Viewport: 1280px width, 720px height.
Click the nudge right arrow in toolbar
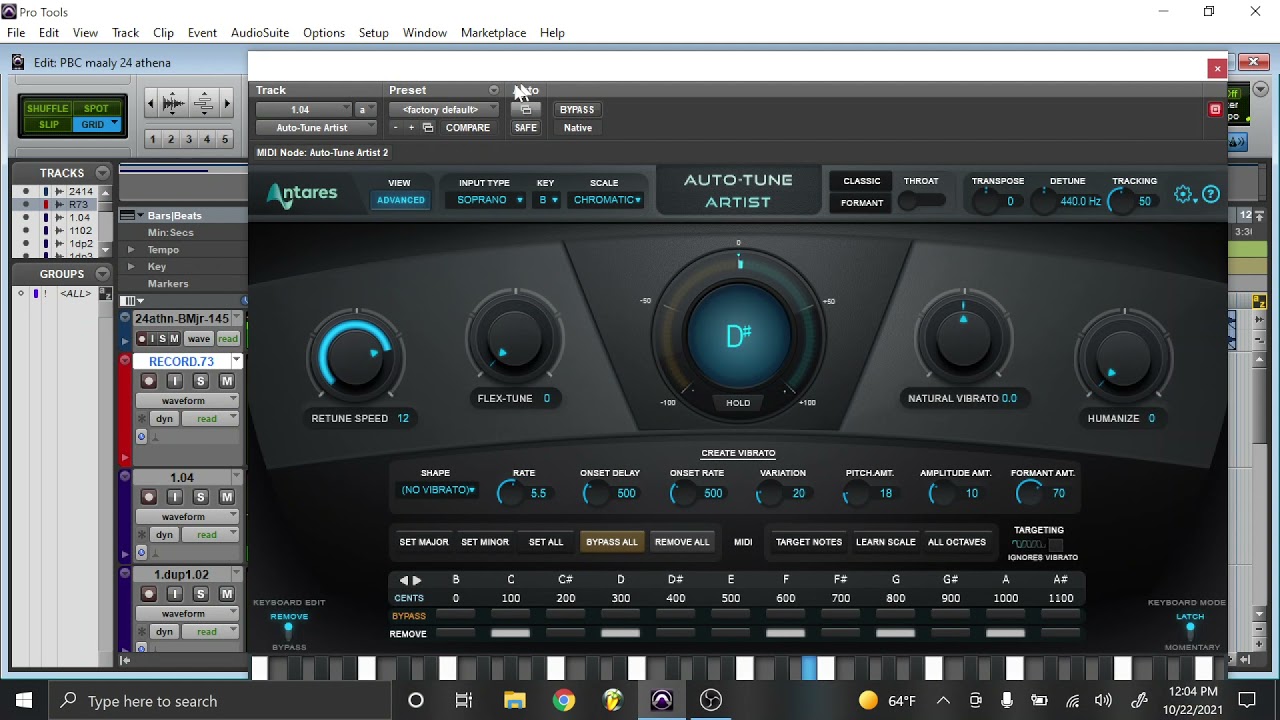226,103
